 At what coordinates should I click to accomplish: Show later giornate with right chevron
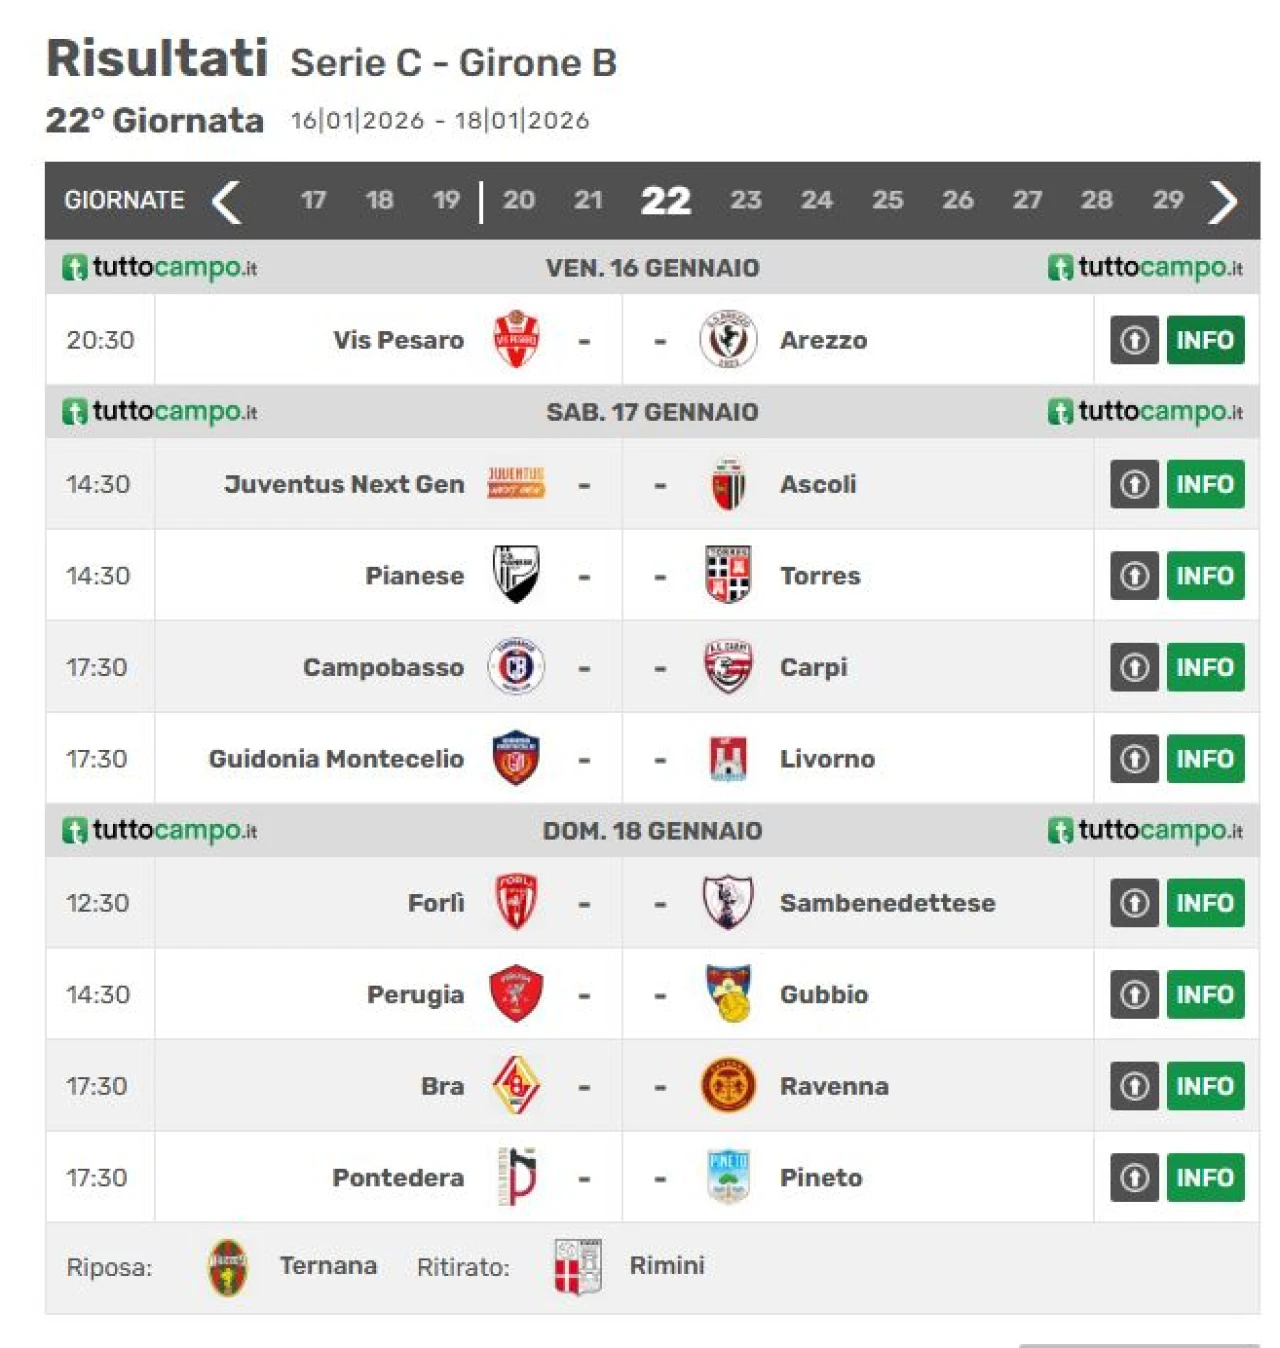click(x=1222, y=202)
